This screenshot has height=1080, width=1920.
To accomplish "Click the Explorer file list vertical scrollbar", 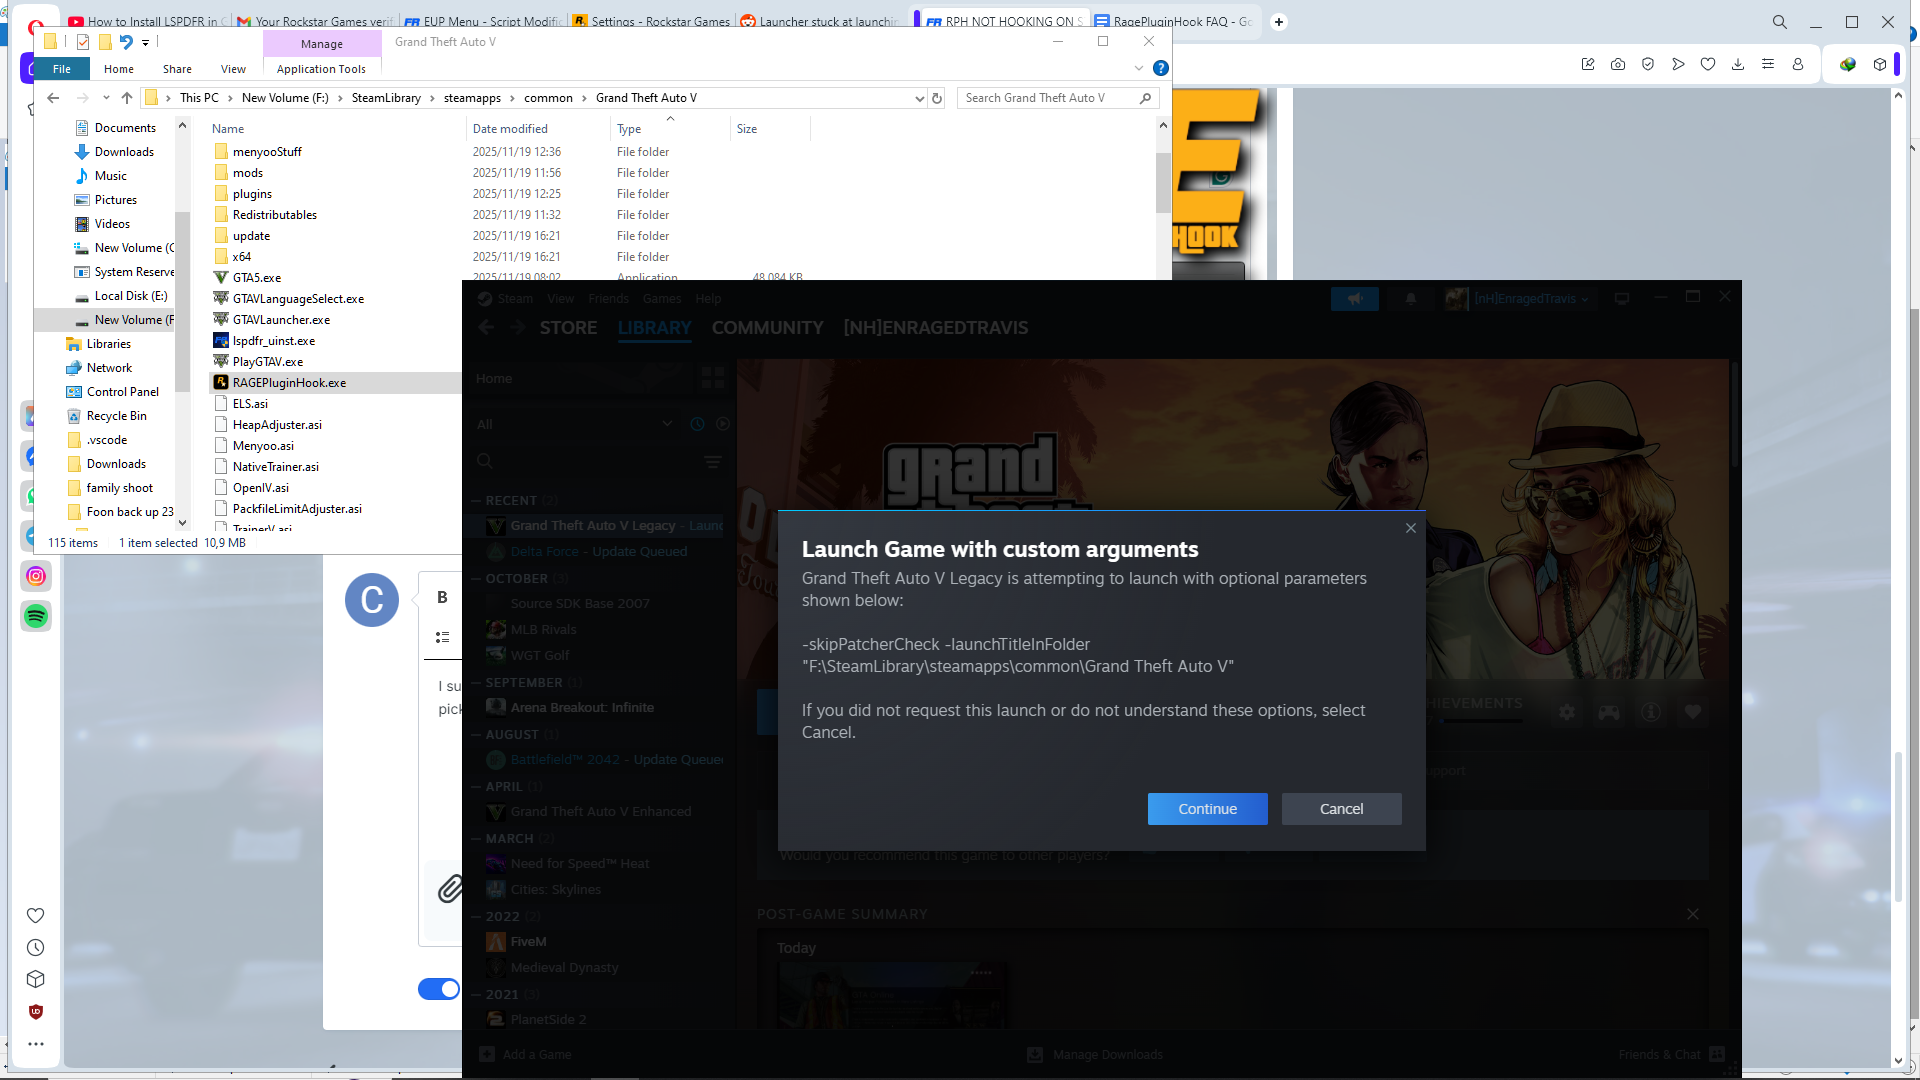I will (x=1162, y=183).
